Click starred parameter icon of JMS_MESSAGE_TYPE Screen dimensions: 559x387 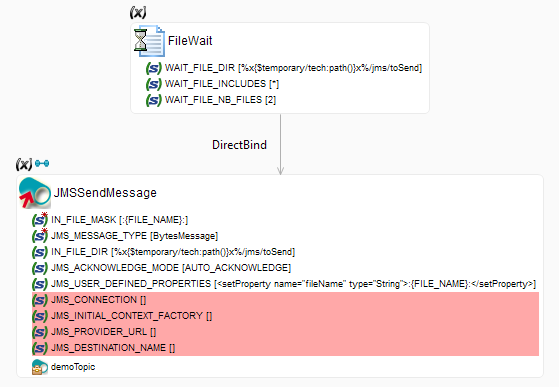40,236
